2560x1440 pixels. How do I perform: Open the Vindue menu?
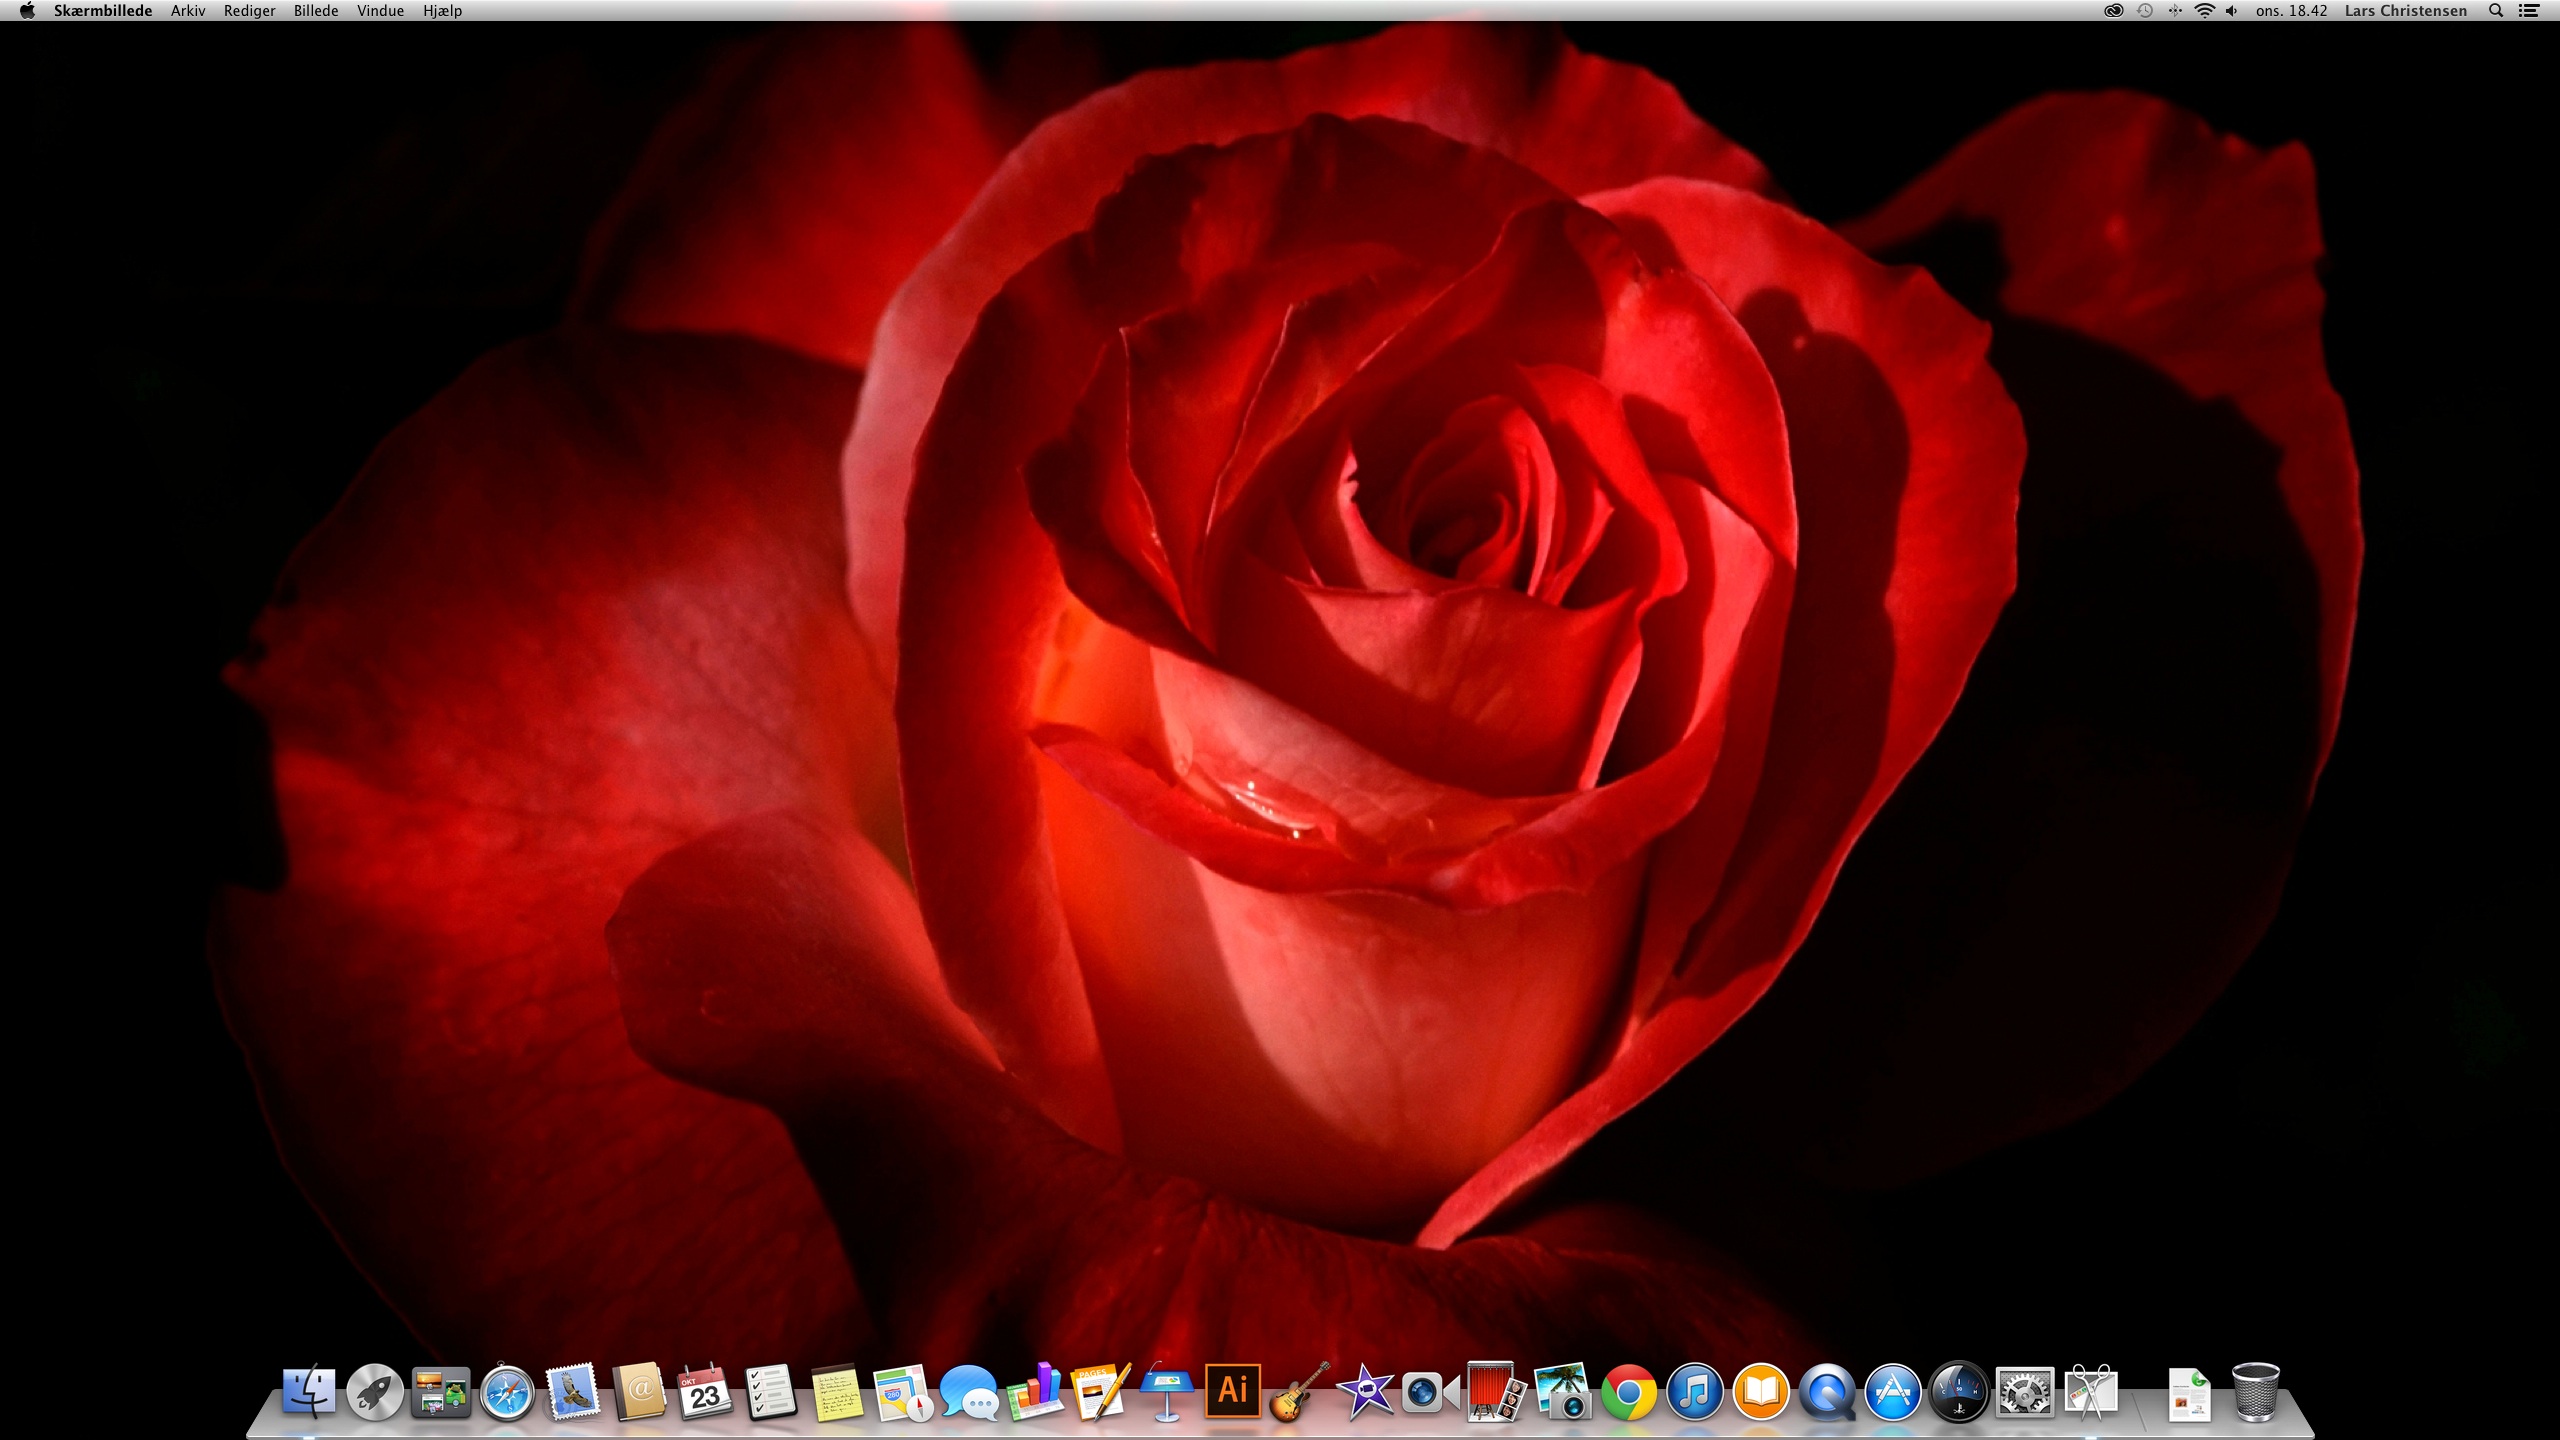tap(380, 11)
